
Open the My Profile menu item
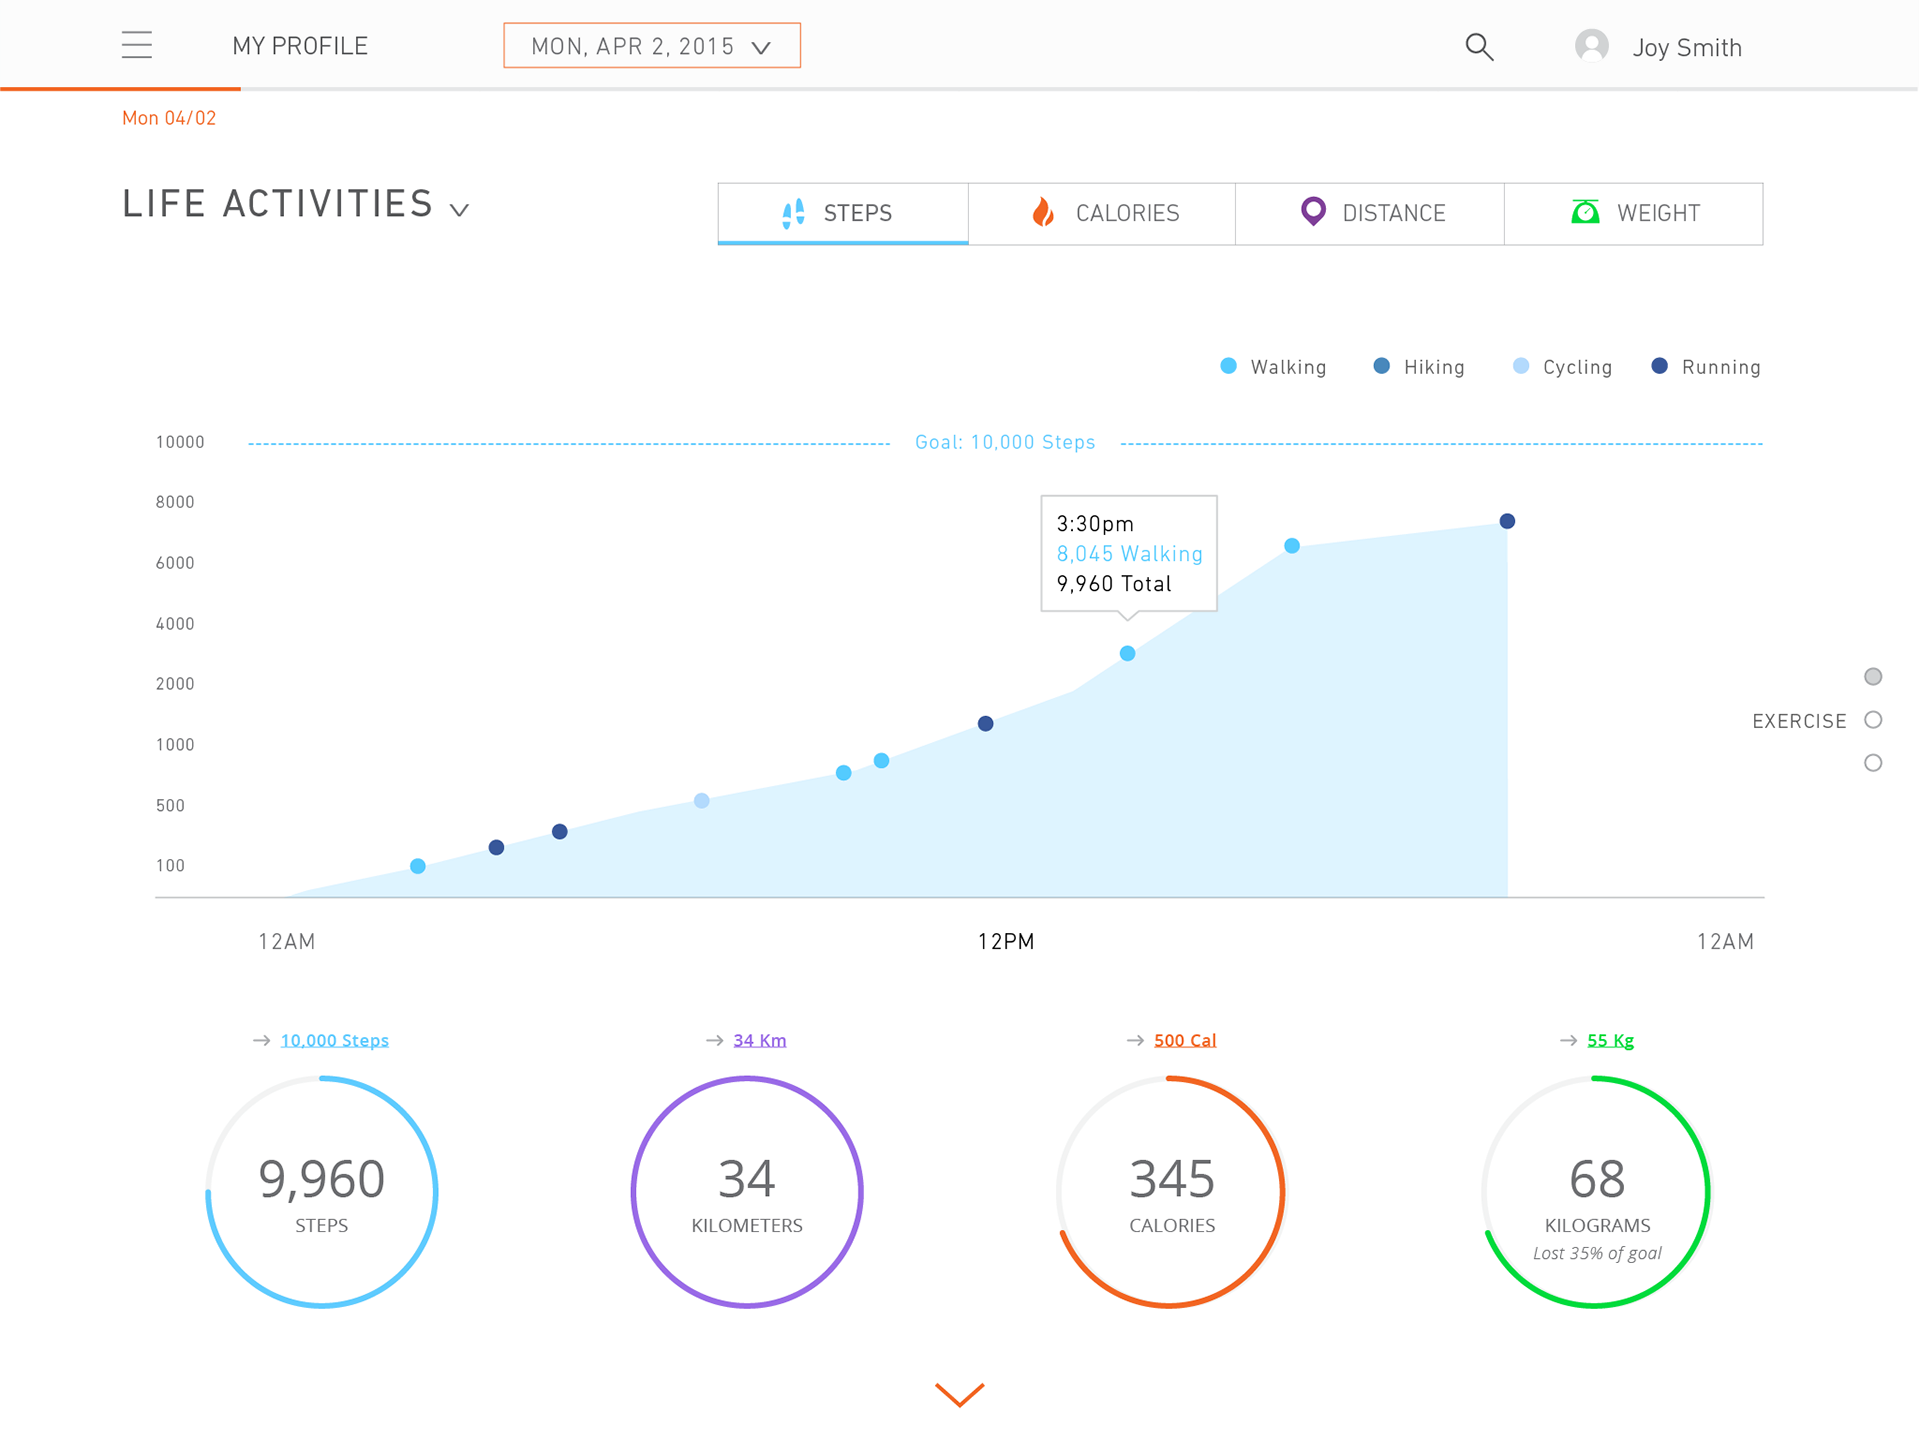click(300, 46)
